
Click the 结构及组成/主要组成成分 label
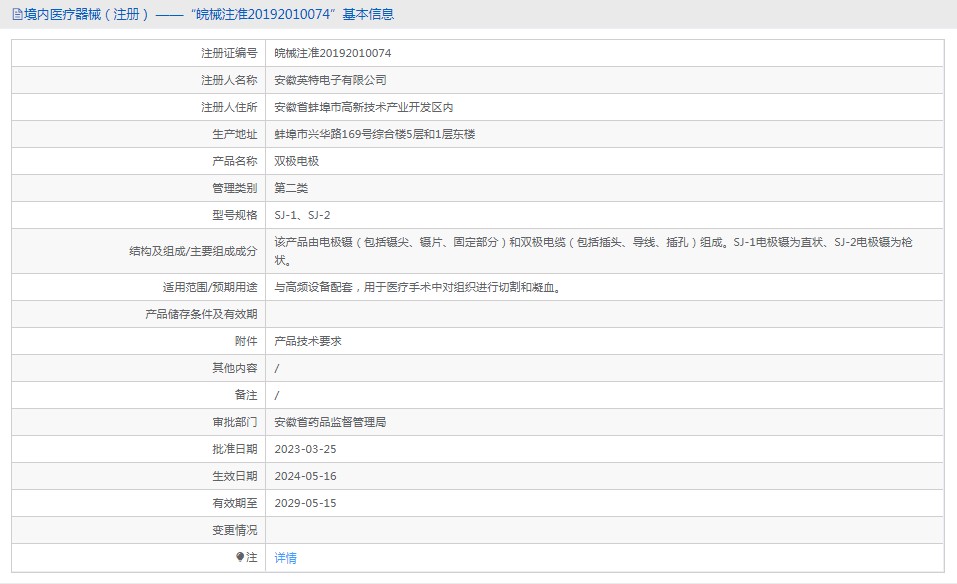[x=193, y=251]
